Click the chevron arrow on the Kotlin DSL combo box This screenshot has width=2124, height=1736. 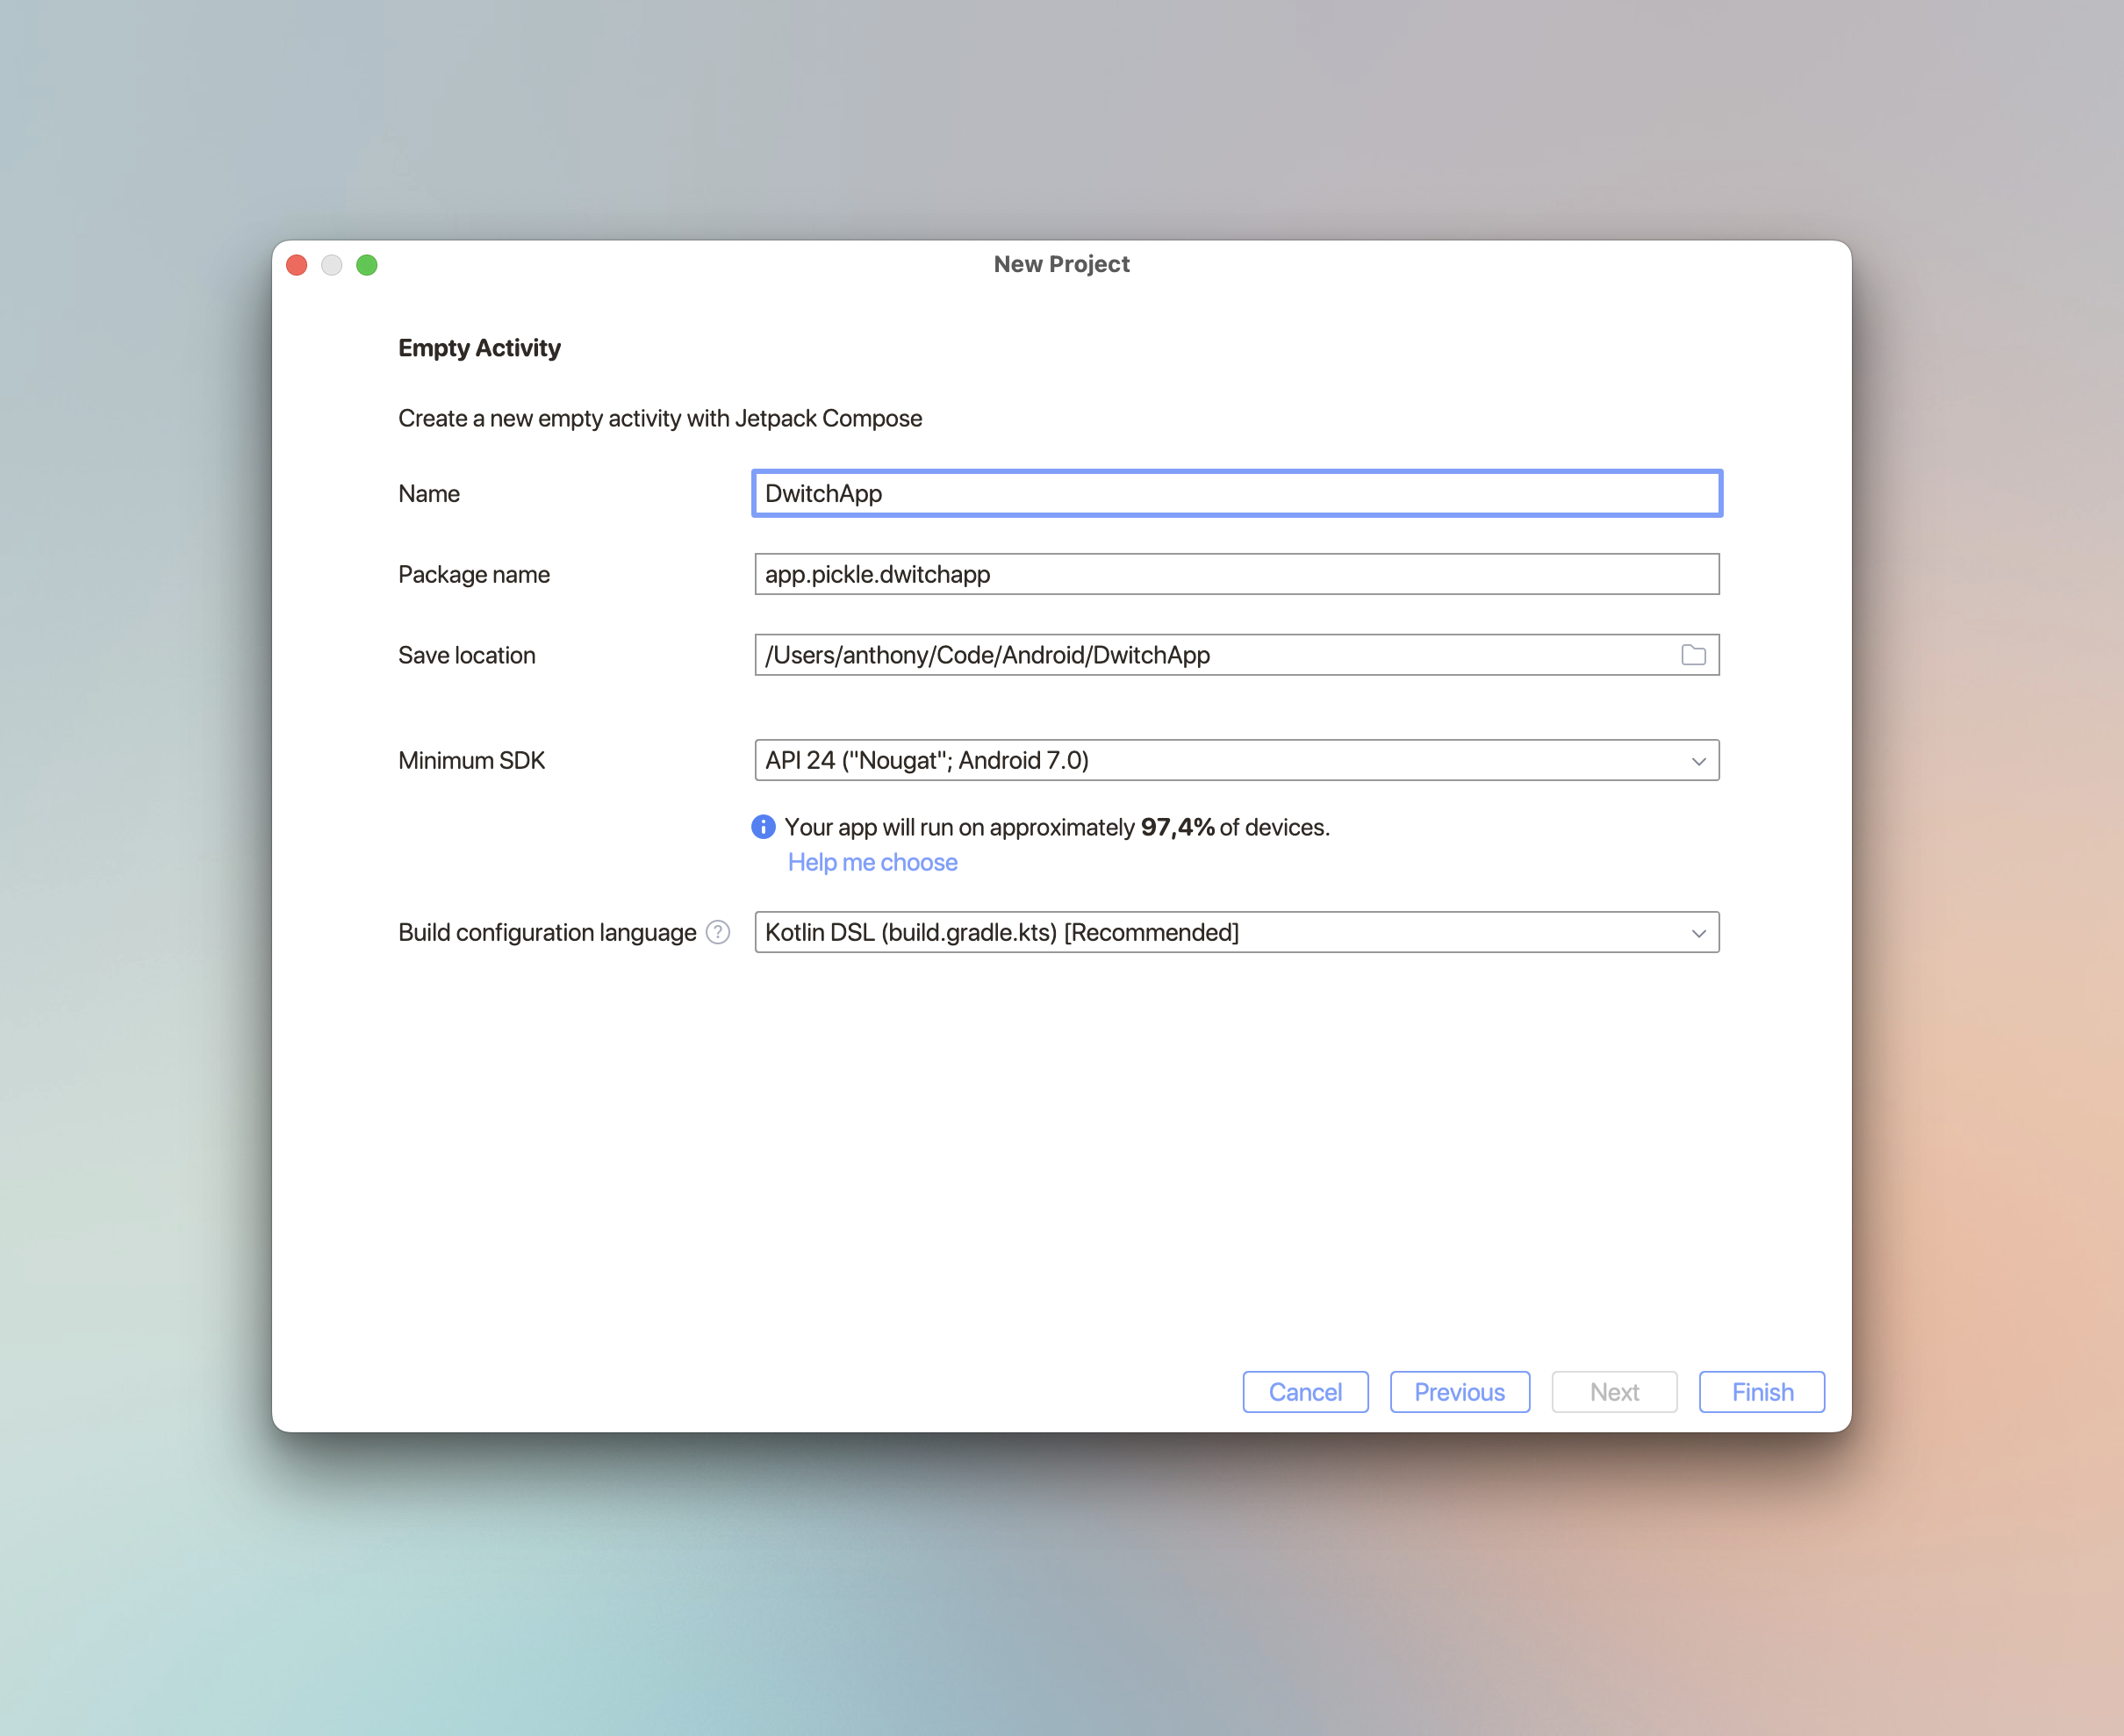(1698, 933)
